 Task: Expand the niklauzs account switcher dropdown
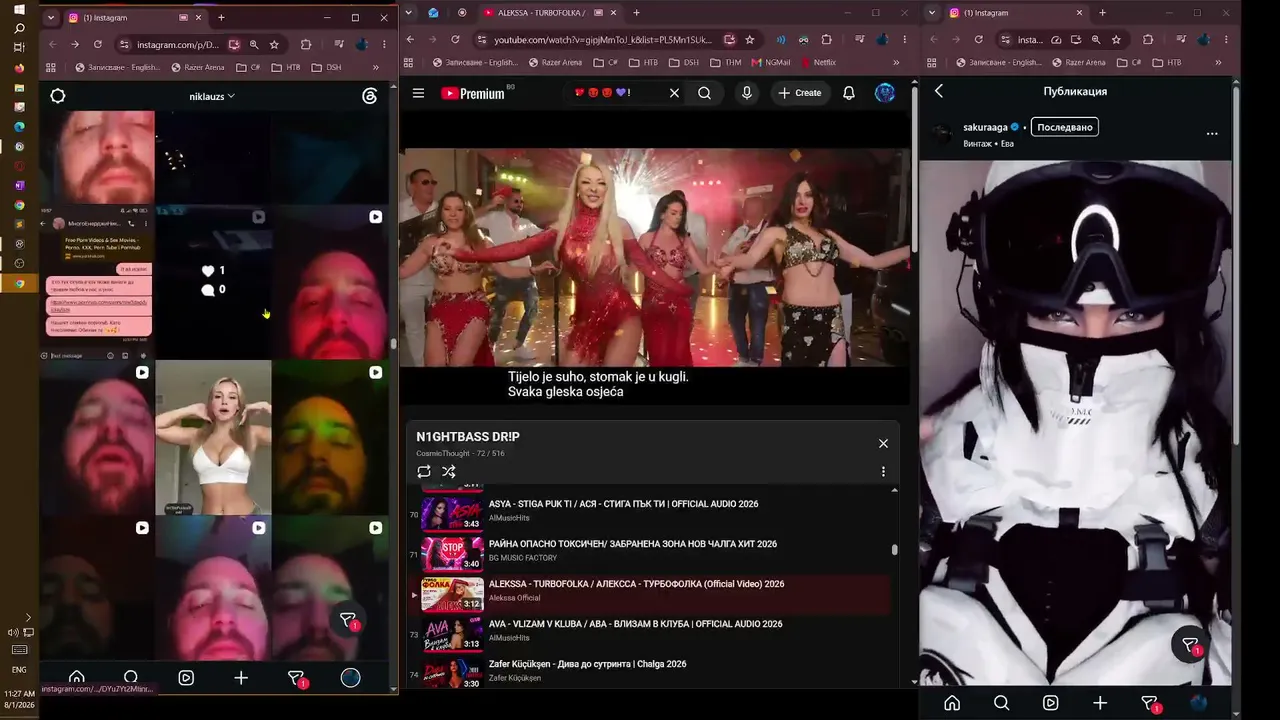tap(212, 96)
